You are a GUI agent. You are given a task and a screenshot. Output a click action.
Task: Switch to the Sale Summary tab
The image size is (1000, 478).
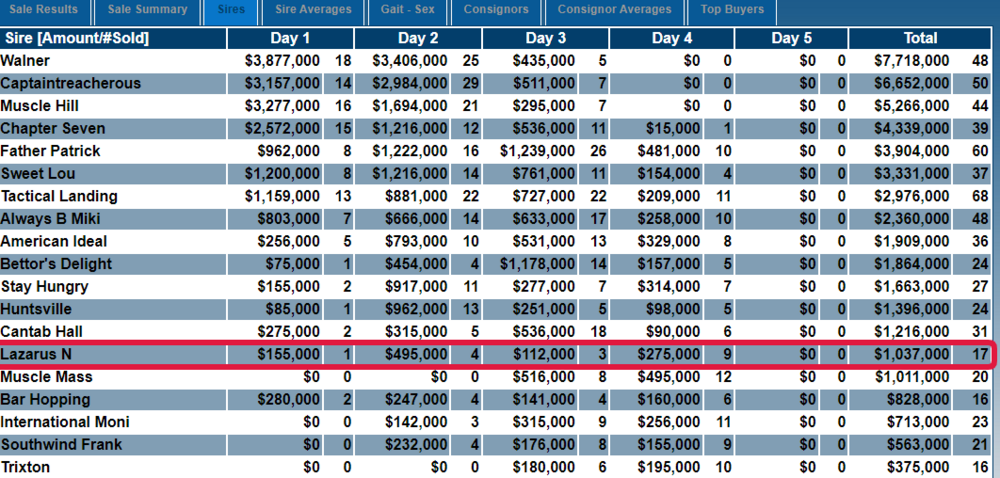pos(147,10)
